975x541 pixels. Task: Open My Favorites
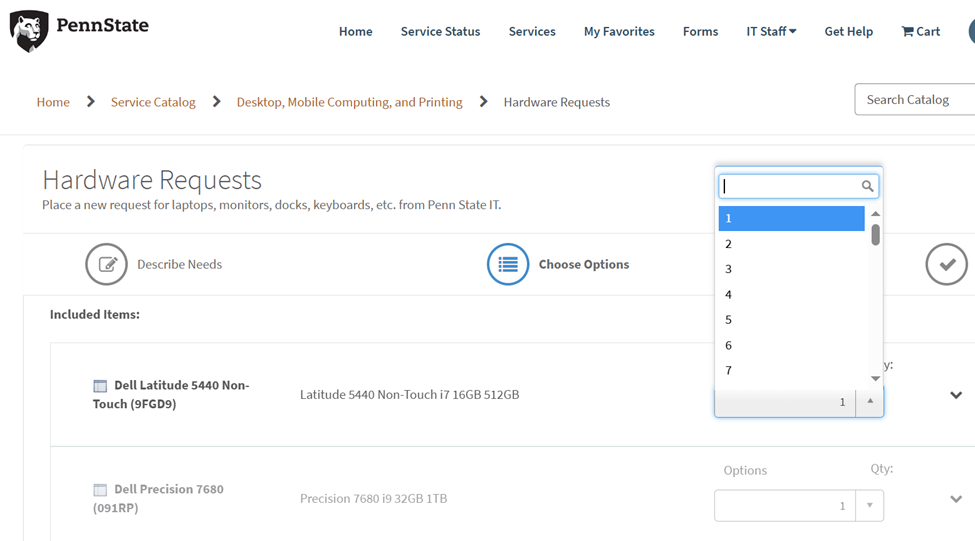pyautogui.click(x=619, y=31)
